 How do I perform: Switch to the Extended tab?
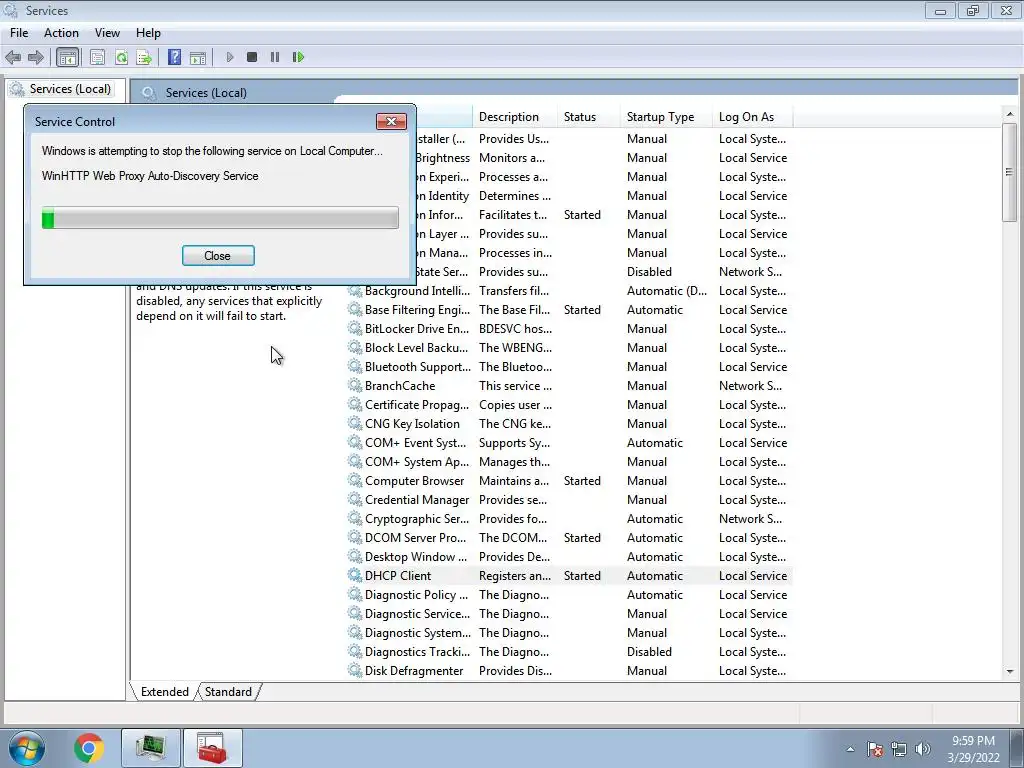click(165, 692)
